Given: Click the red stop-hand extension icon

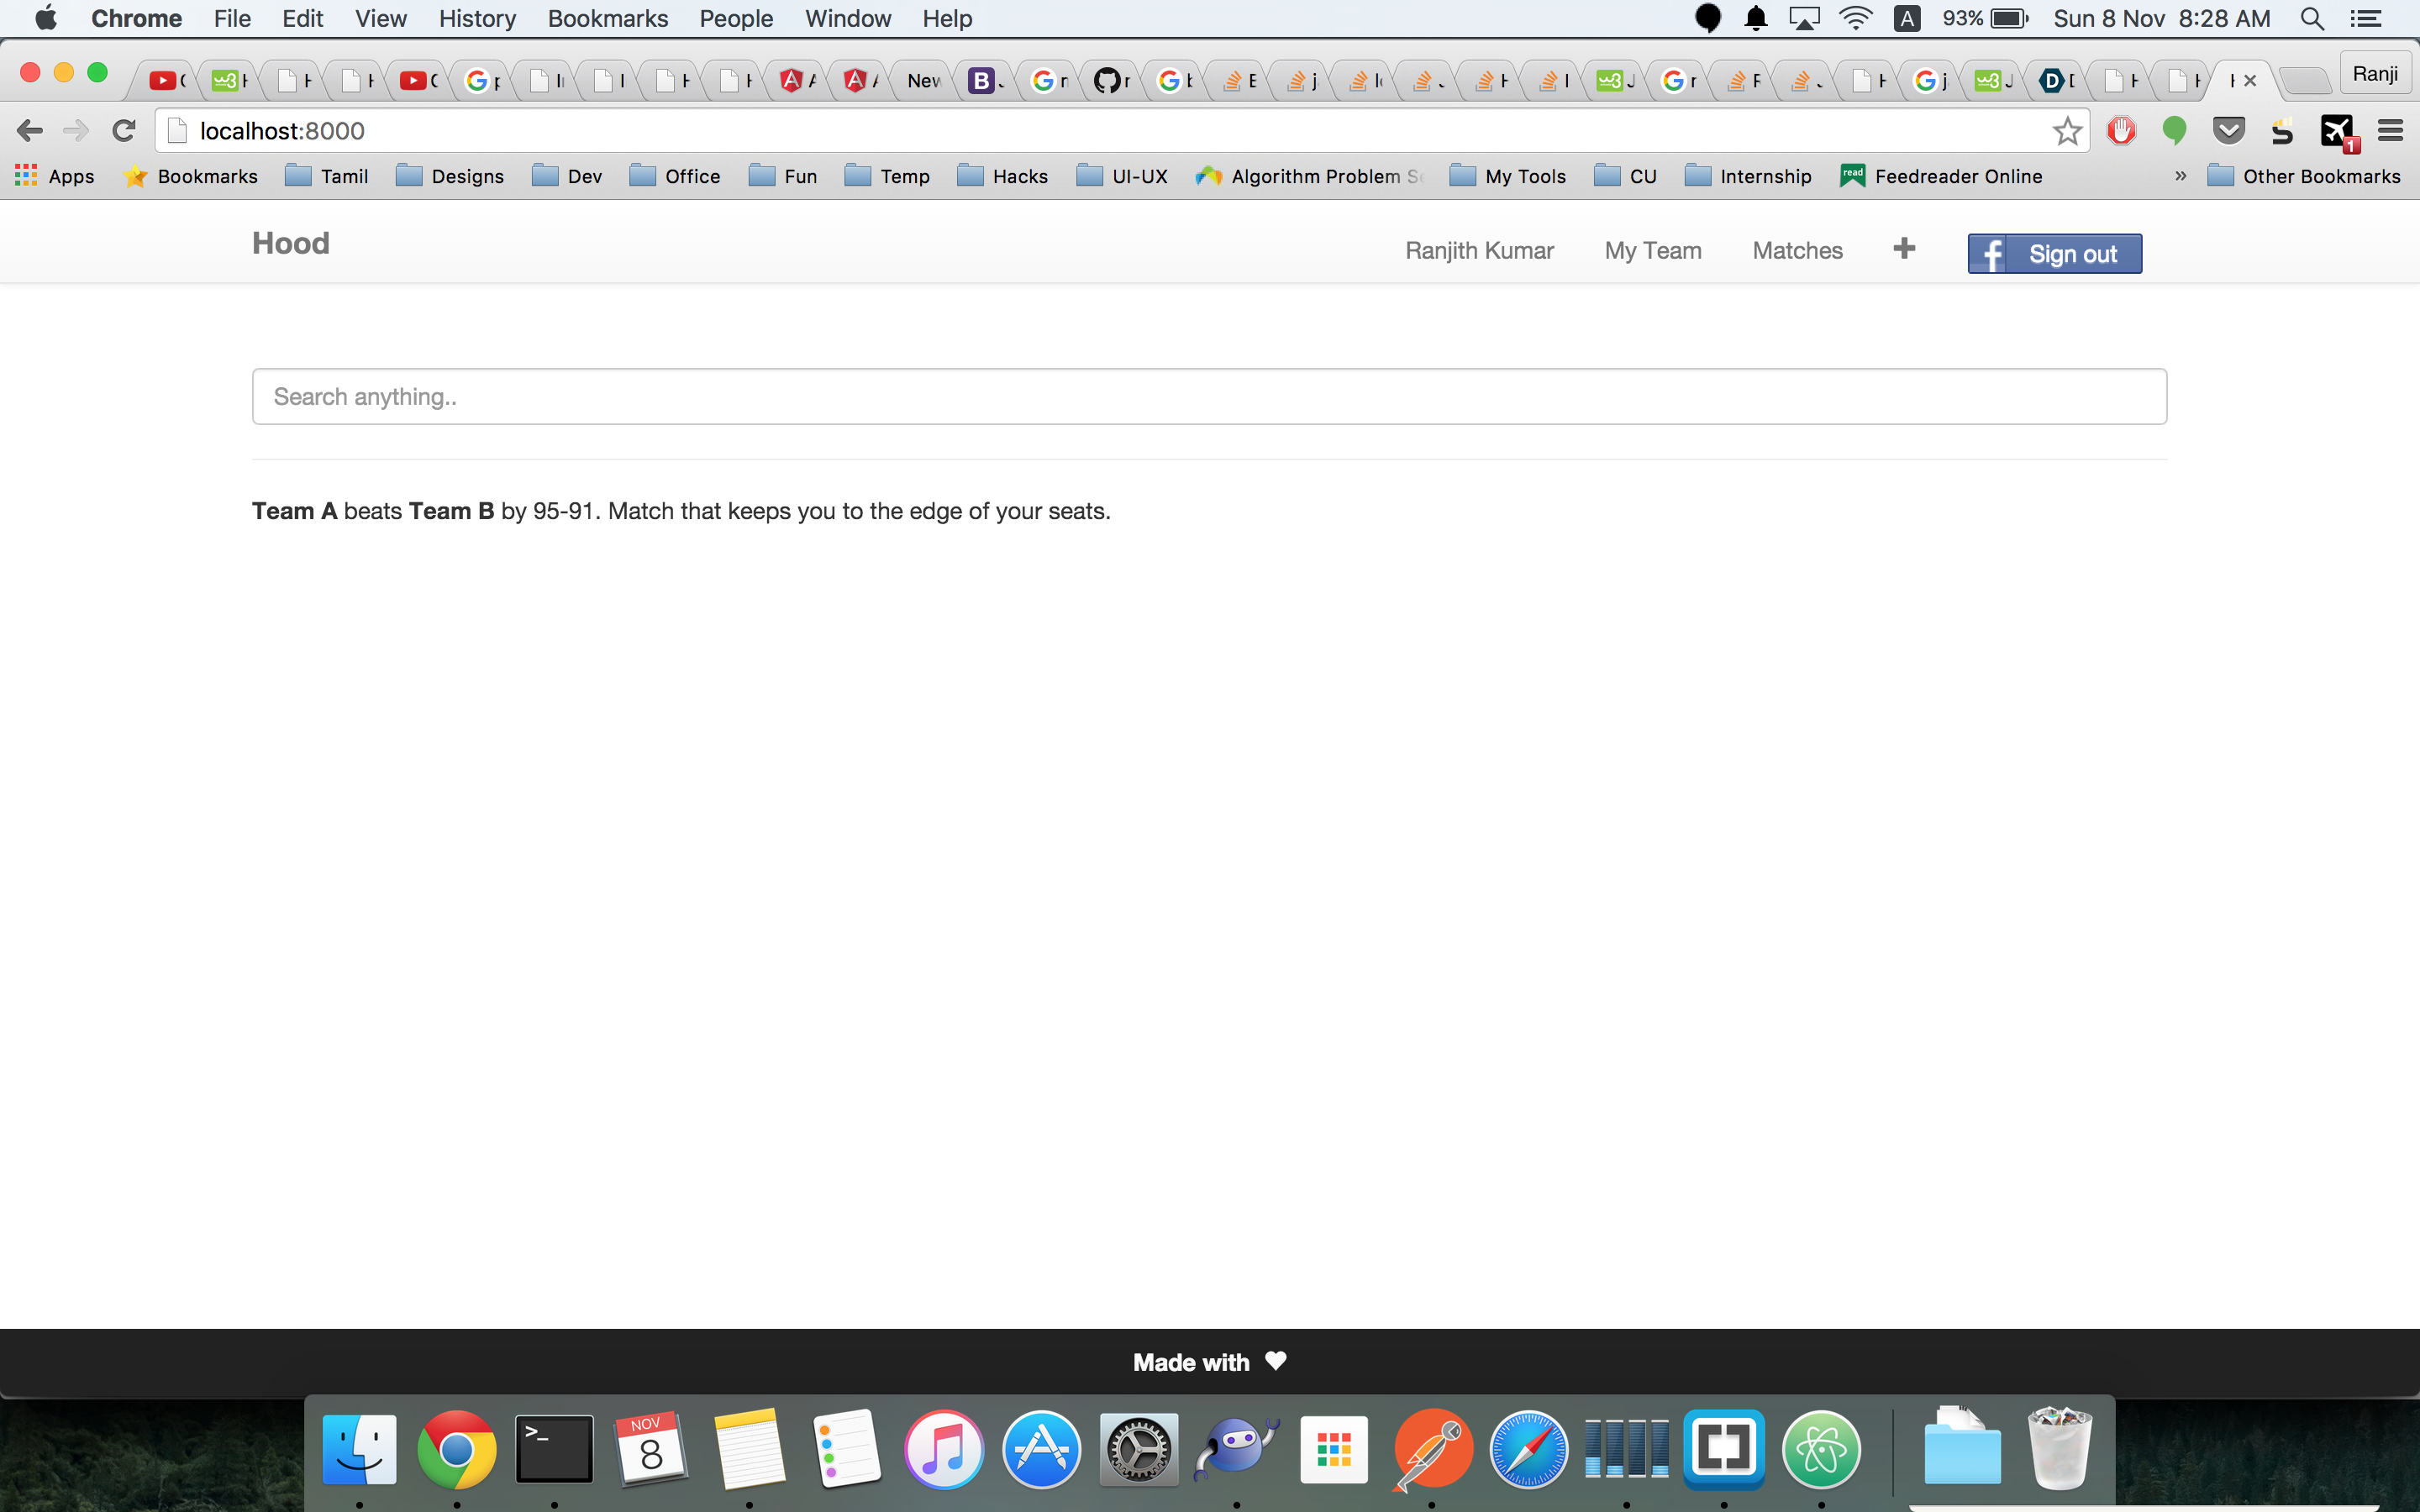Looking at the screenshot, I should tap(2120, 131).
